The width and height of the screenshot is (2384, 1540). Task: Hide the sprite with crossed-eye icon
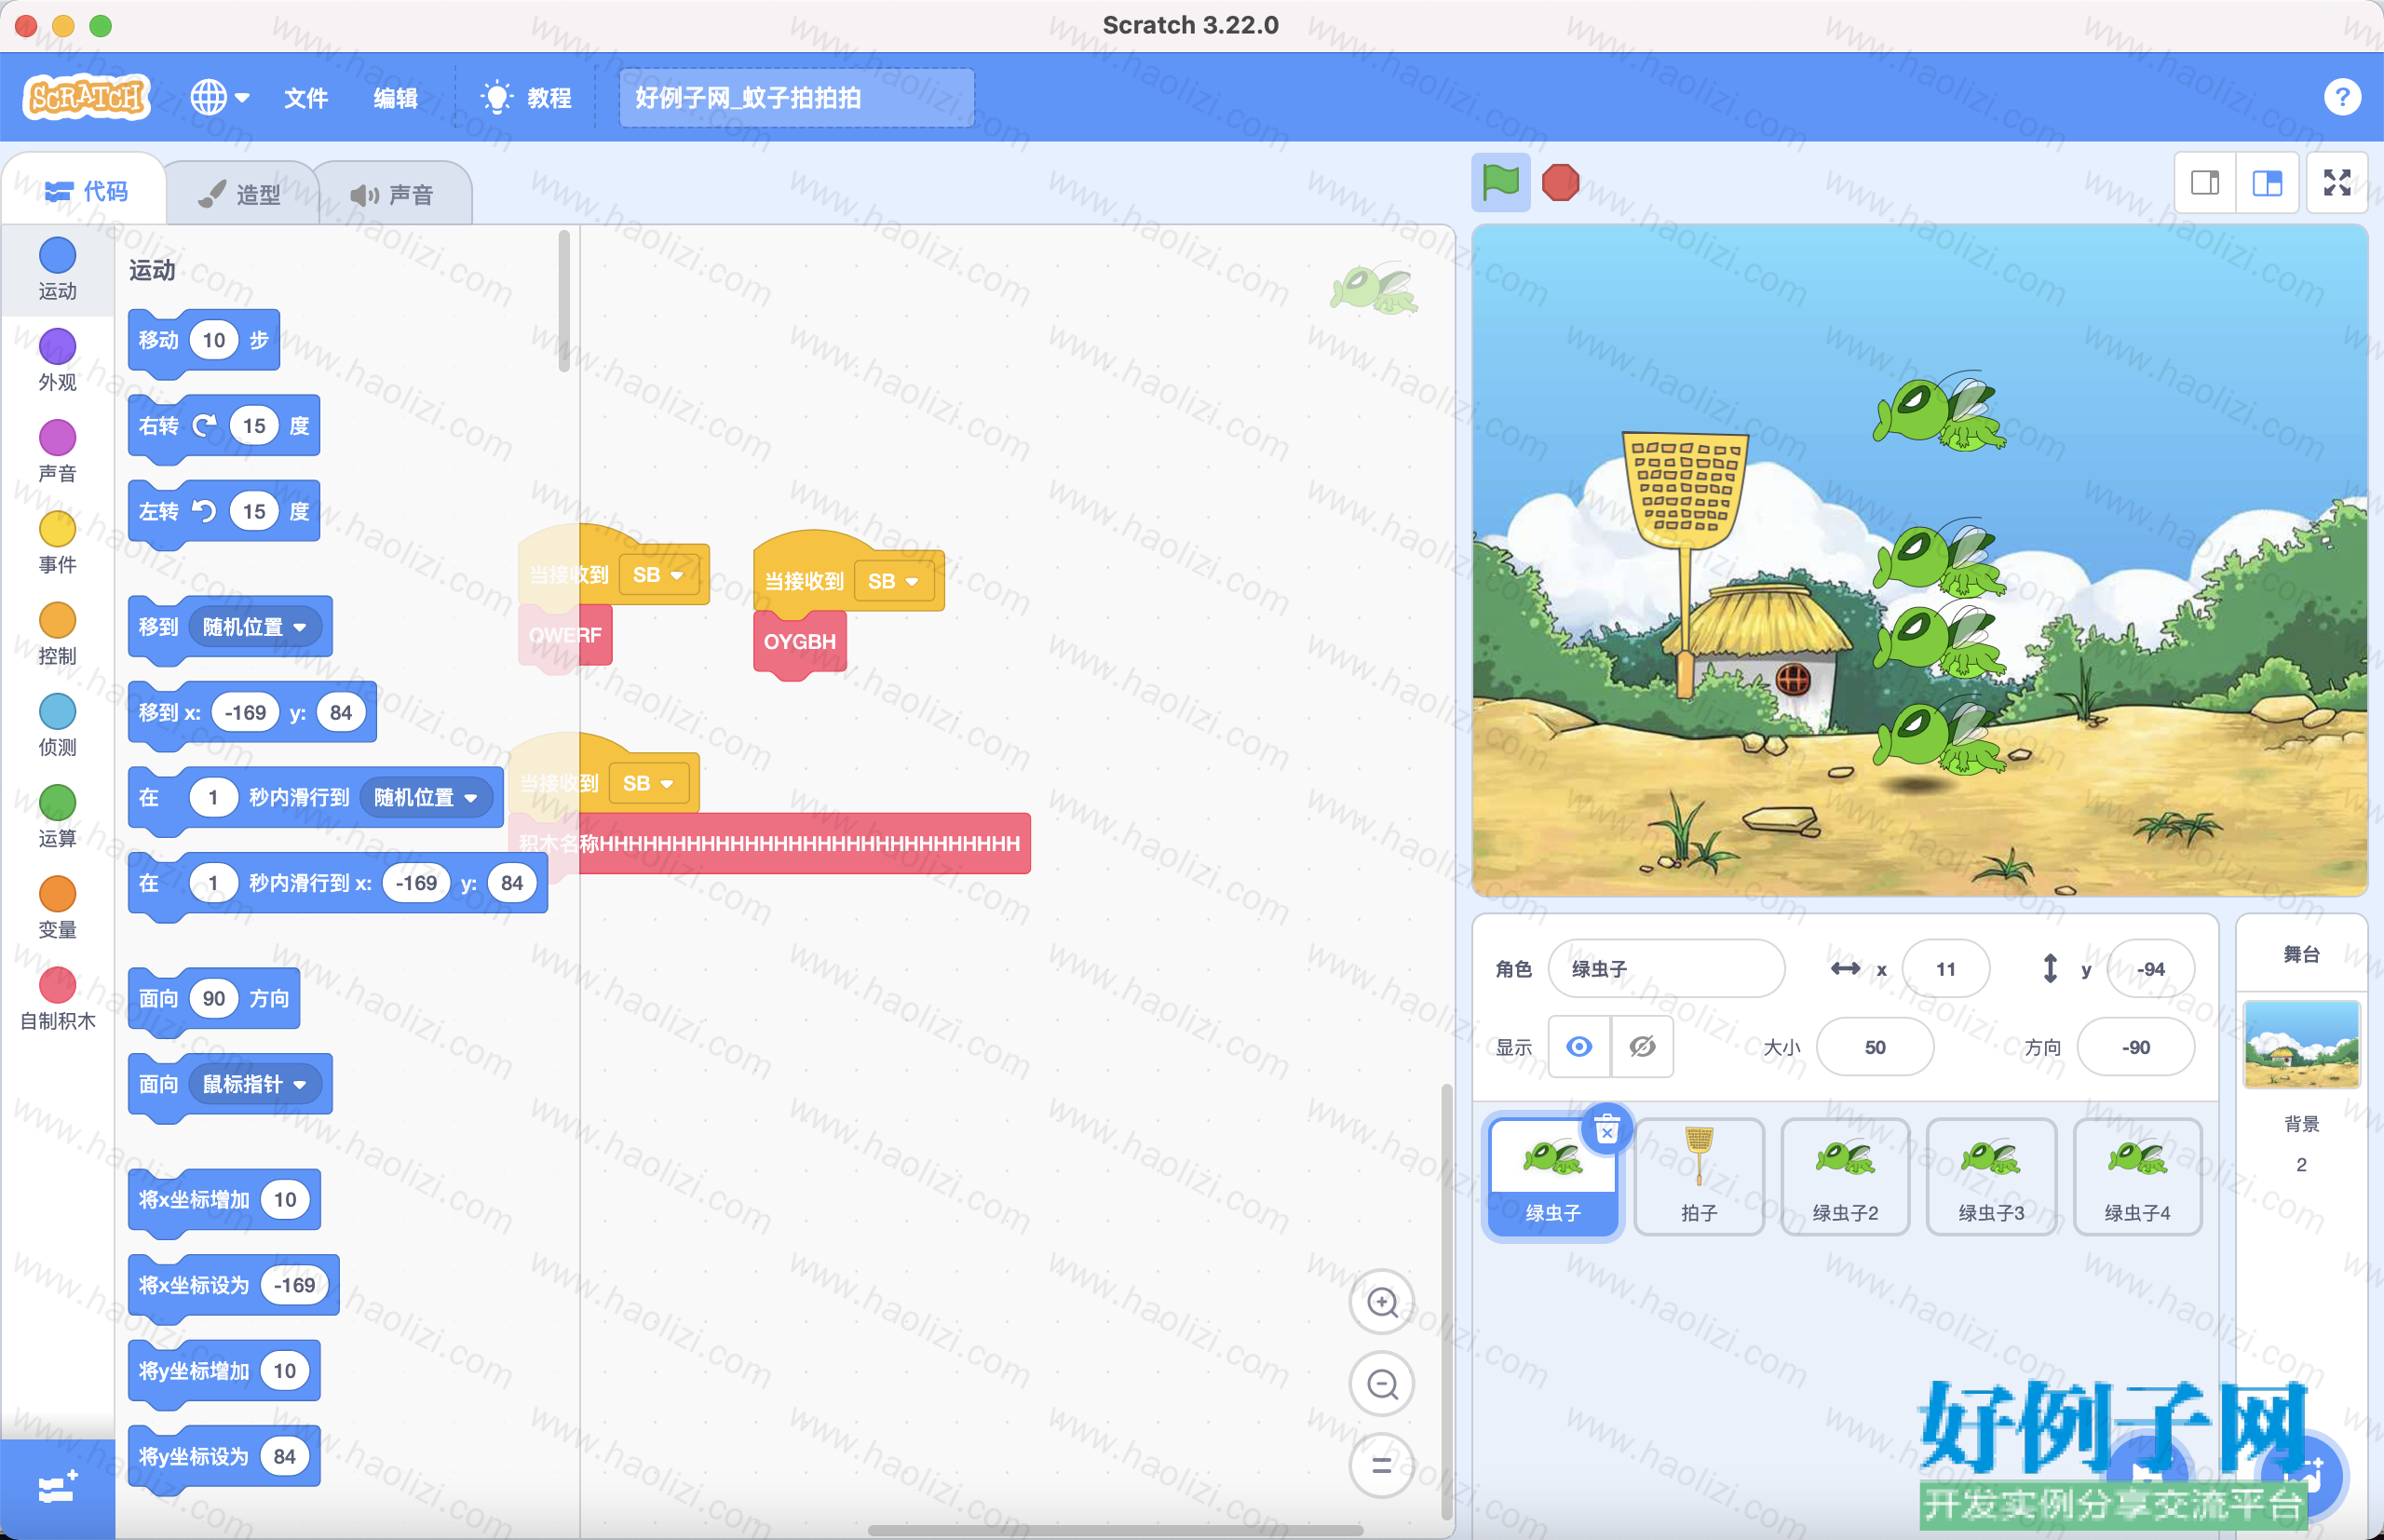click(1641, 1046)
